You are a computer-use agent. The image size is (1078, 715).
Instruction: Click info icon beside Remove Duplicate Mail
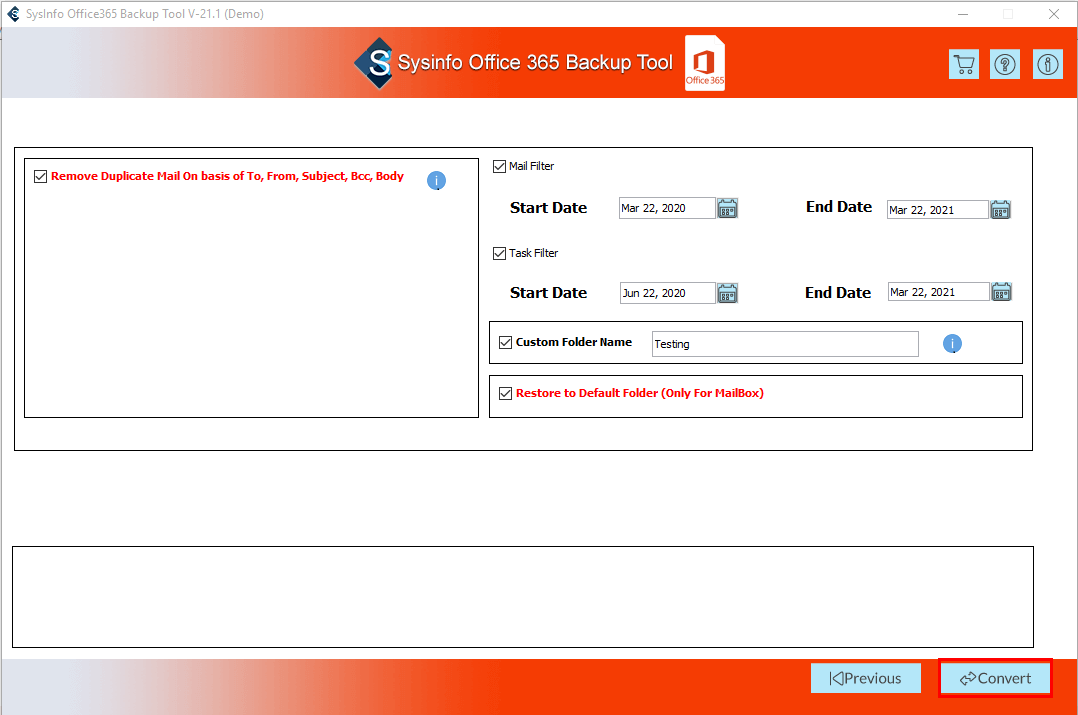point(436,181)
